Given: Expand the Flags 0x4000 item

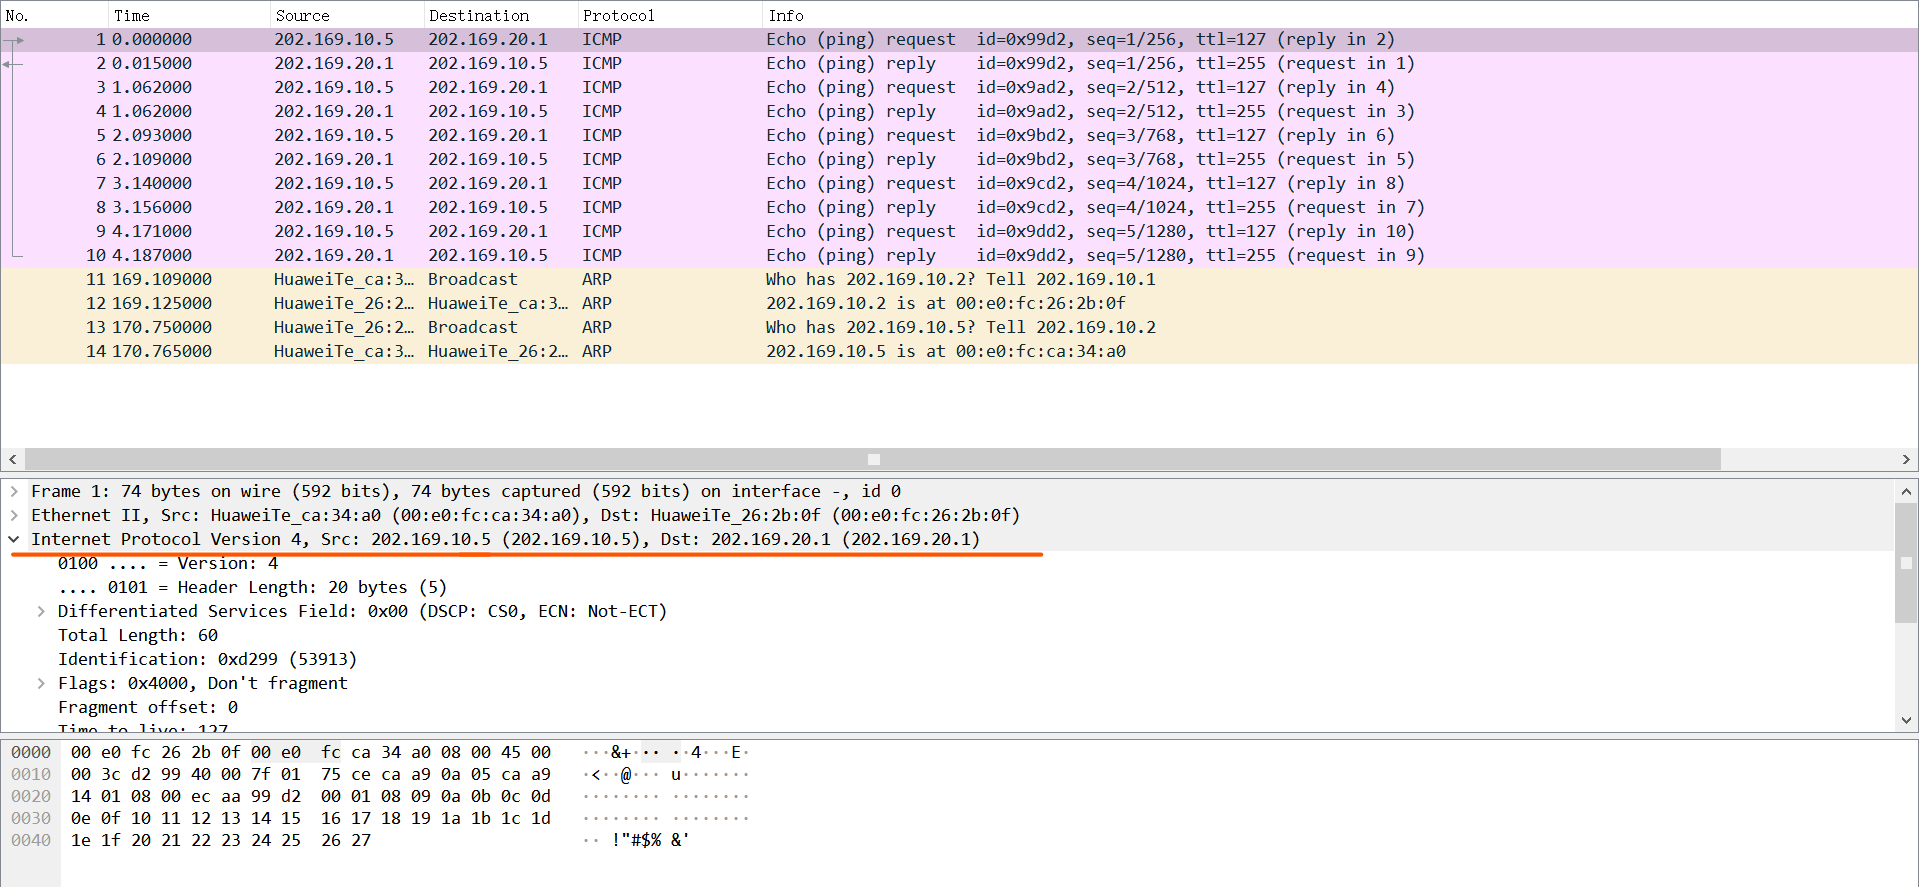Looking at the screenshot, I should point(41,683).
